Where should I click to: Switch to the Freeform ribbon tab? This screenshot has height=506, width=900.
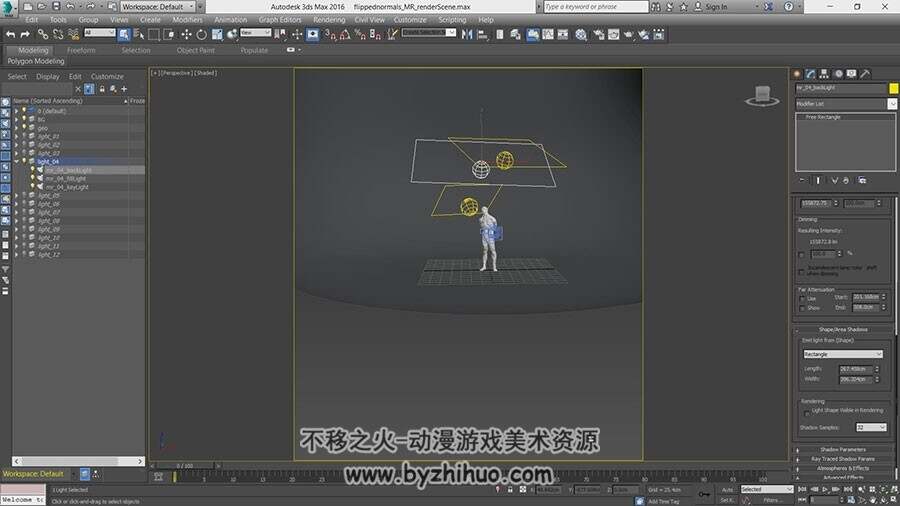point(81,50)
